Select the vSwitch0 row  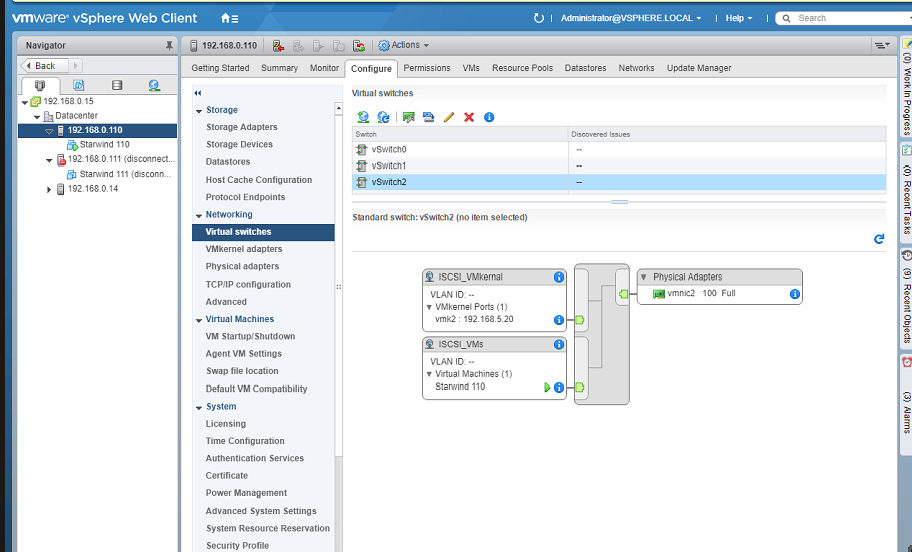619,149
